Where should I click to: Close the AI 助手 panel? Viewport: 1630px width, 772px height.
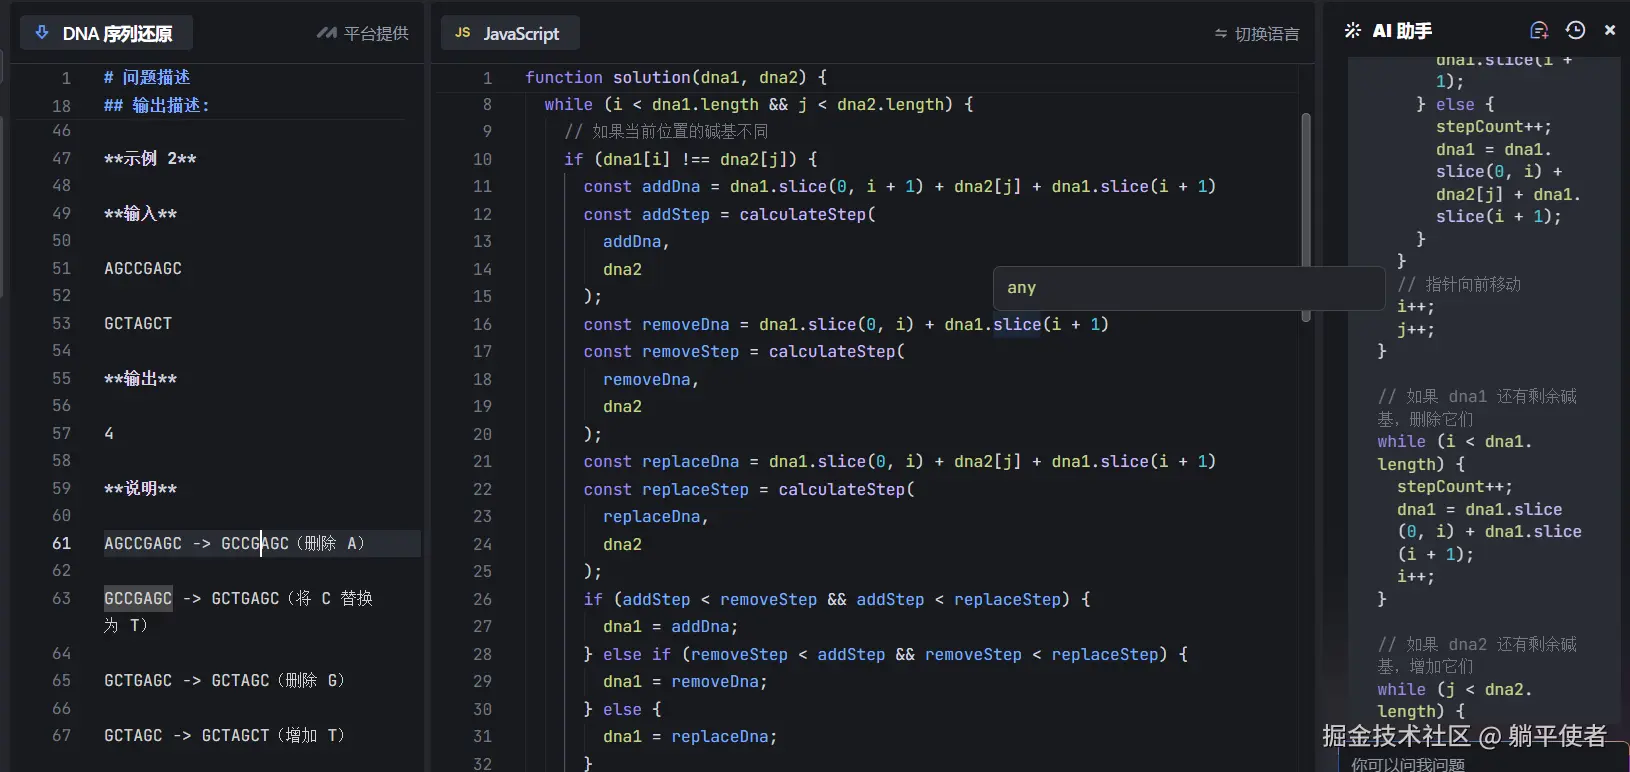(x=1610, y=30)
